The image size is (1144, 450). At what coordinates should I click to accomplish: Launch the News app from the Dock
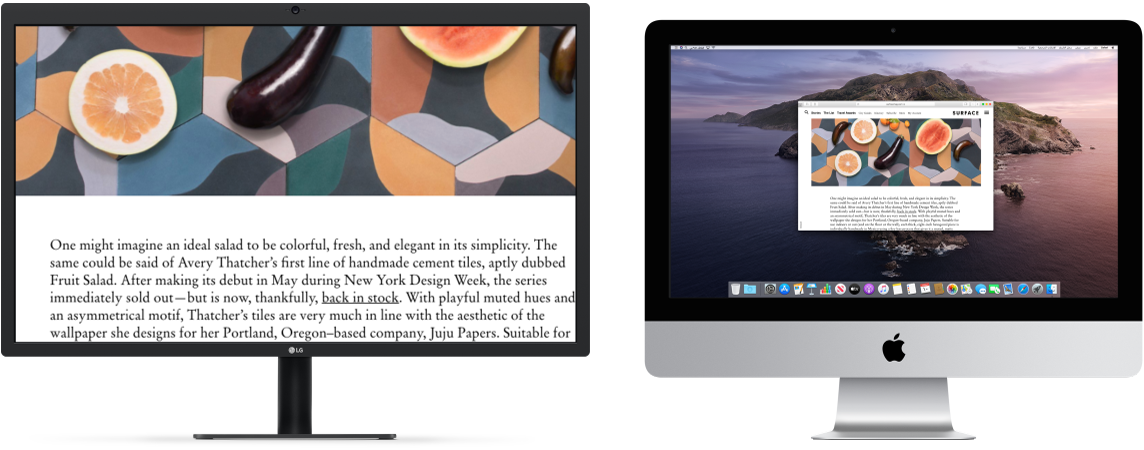coord(840,289)
